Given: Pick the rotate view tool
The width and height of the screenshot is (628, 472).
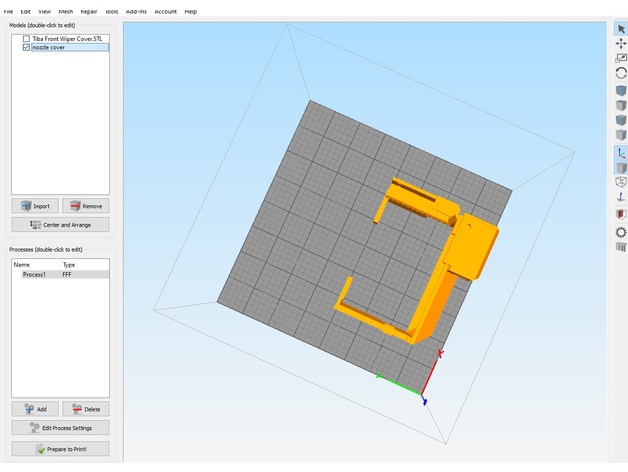Looking at the screenshot, I should coord(620,74).
